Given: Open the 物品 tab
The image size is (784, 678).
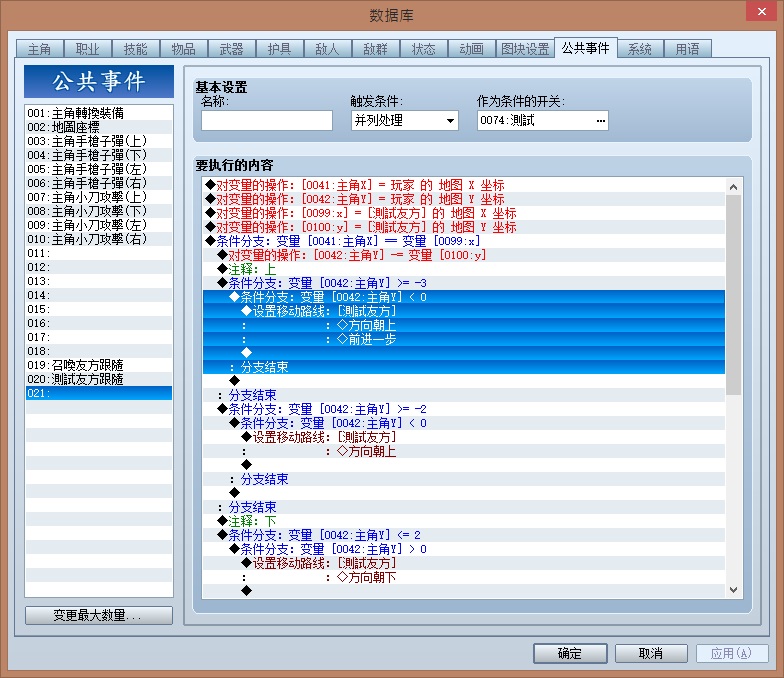Looking at the screenshot, I should pyautogui.click(x=184, y=49).
